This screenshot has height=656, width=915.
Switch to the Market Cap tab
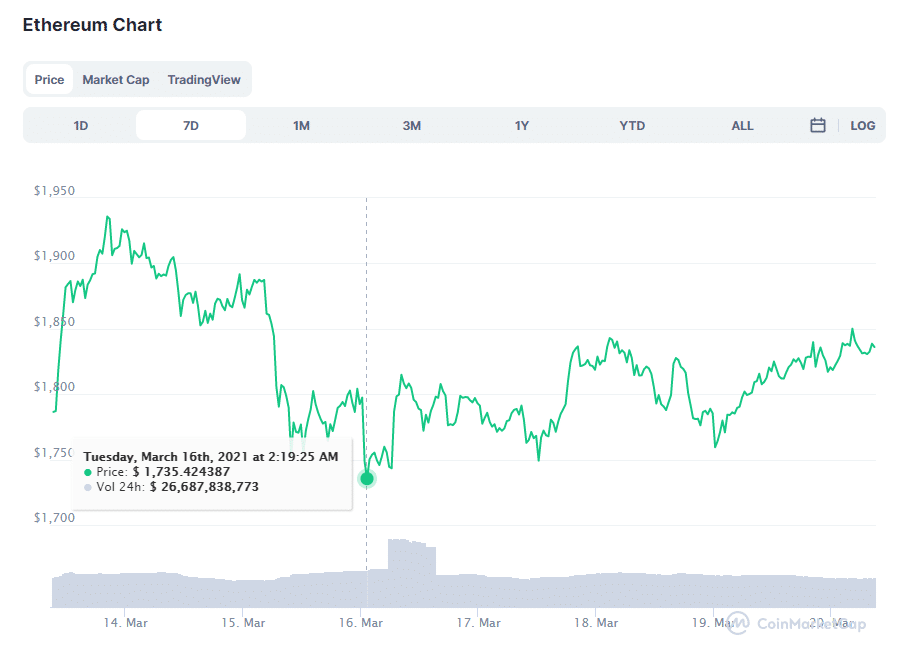(x=116, y=79)
